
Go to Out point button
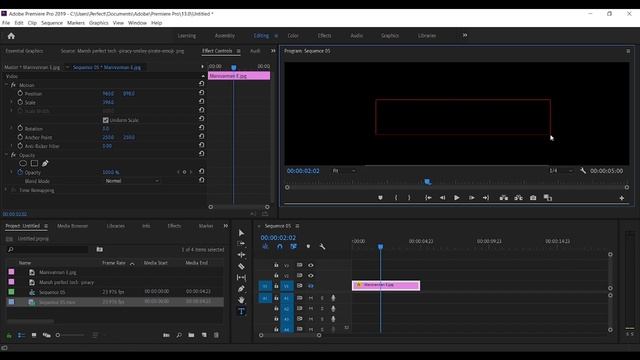[x=486, y=198]
